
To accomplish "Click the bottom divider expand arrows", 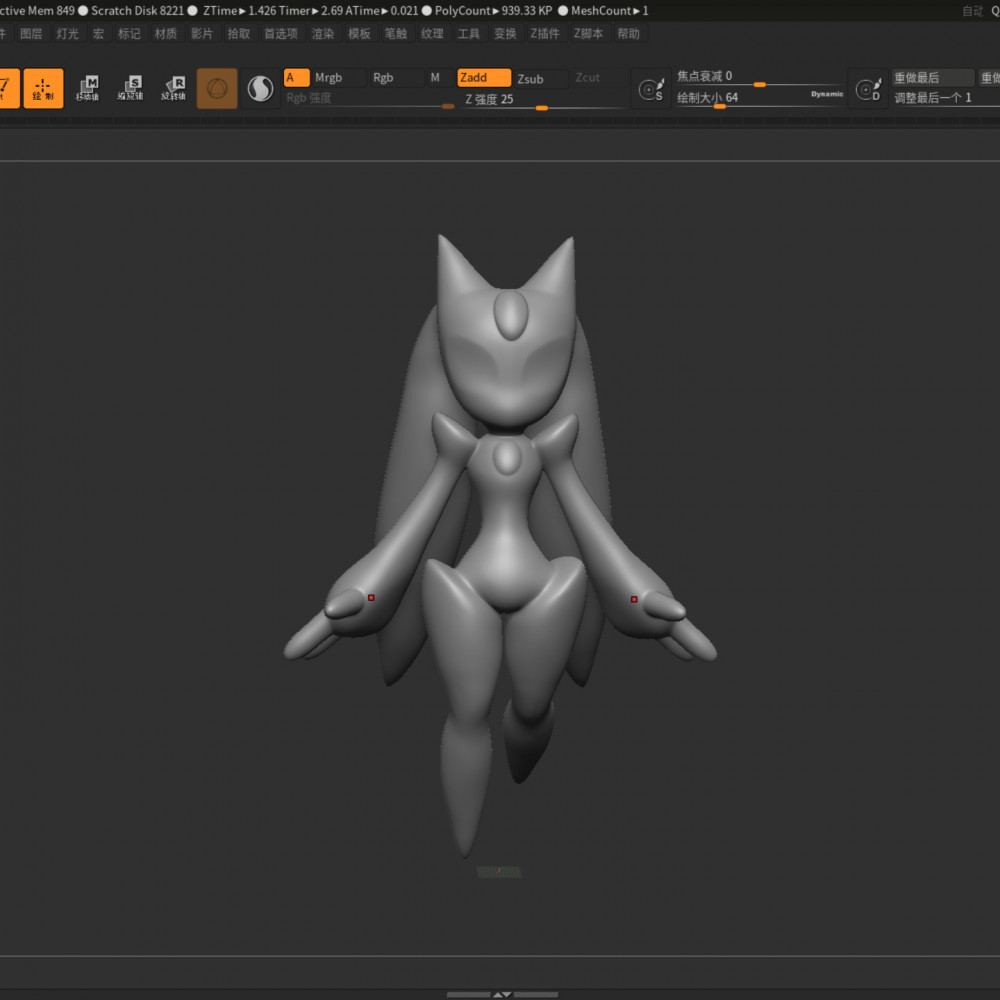I will (502, 994).
